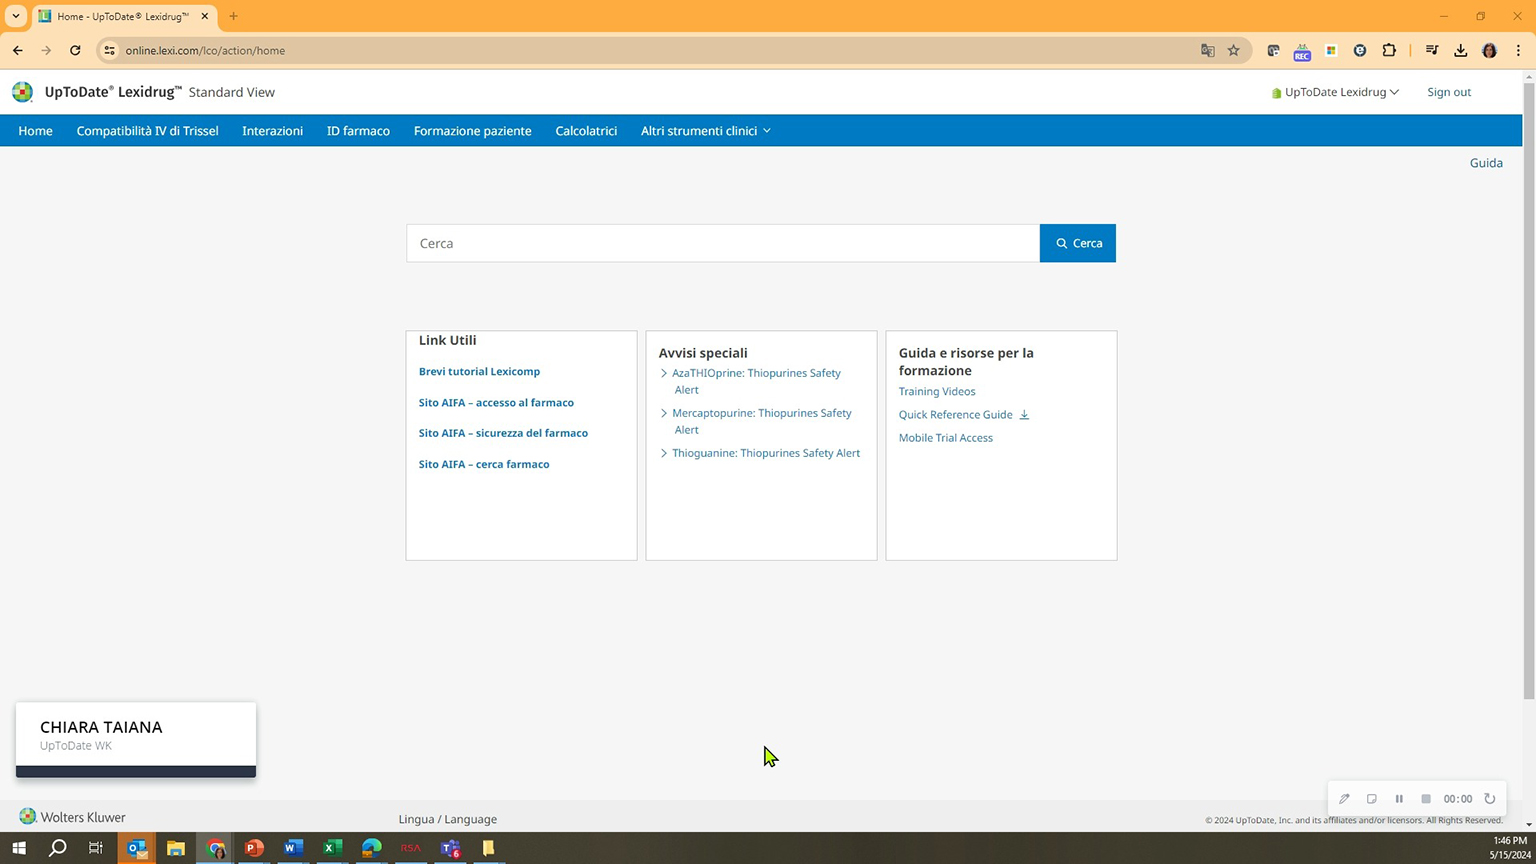Reload the page with the refresh icon
Screen dimensions: 1536x864
point(75,50)
